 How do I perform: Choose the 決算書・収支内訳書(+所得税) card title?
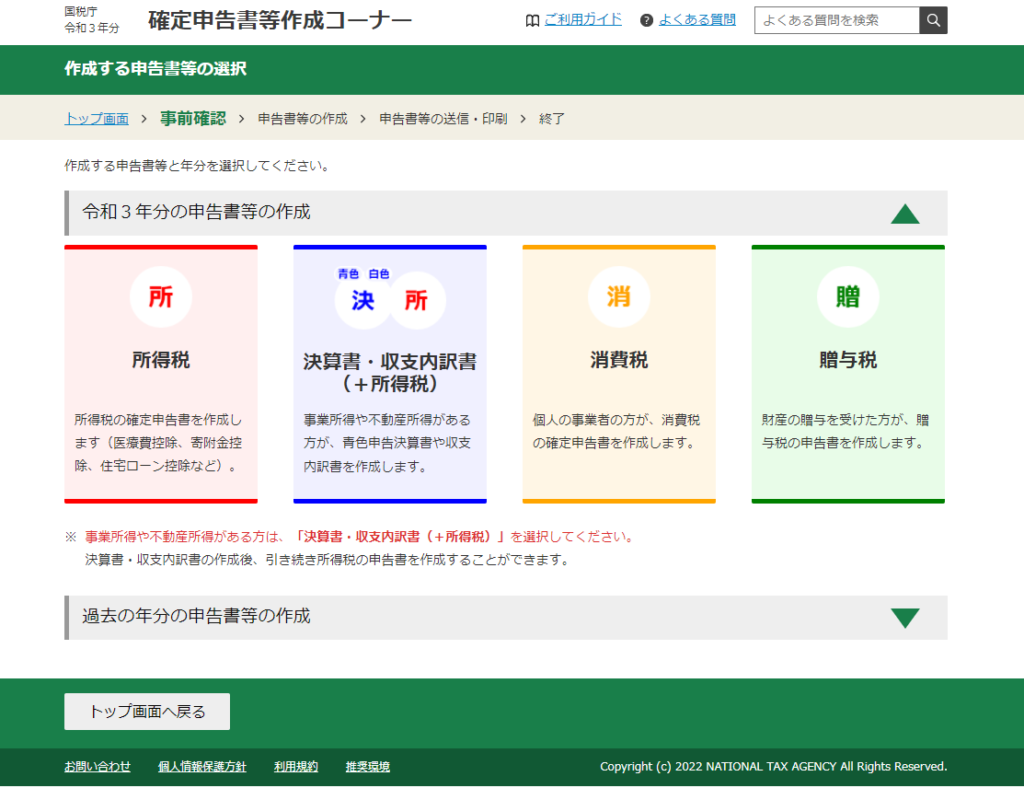coord(390,372)
